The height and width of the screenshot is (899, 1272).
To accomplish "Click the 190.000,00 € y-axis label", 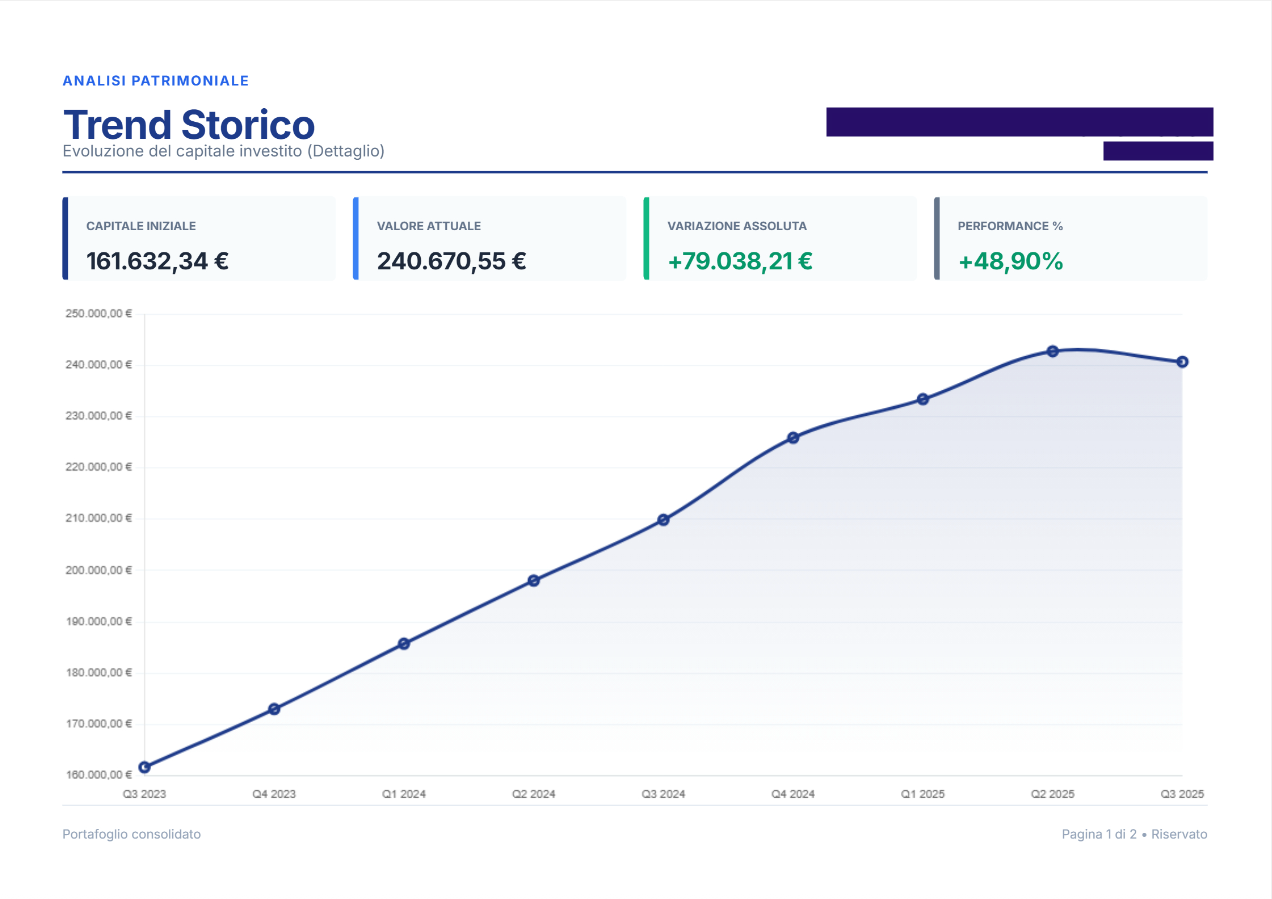I will [x=99, y=621].
